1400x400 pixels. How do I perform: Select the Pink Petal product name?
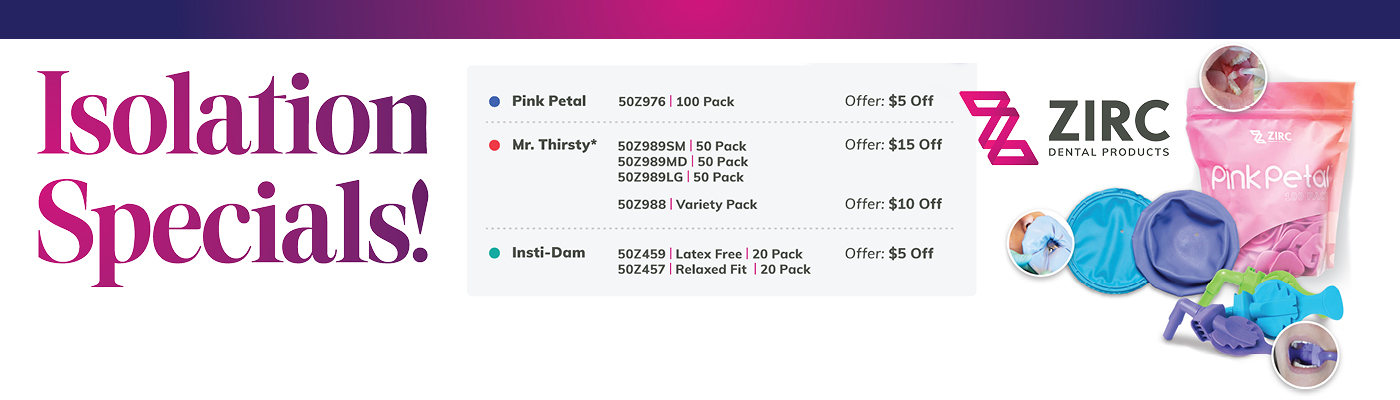(x=549, y=101)
